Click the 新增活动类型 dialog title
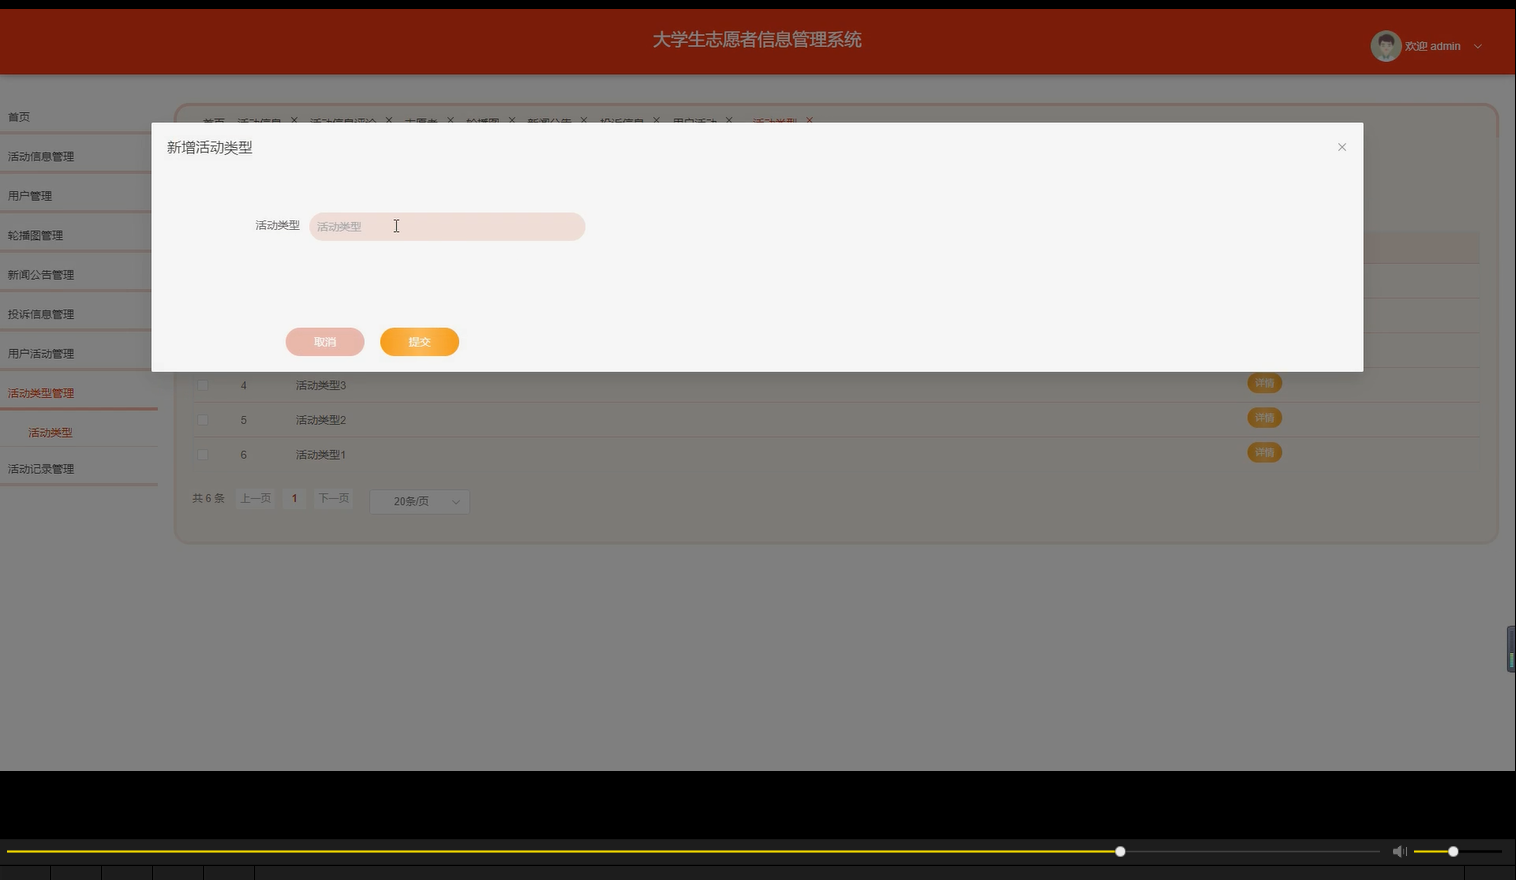 tap(209, 147)
